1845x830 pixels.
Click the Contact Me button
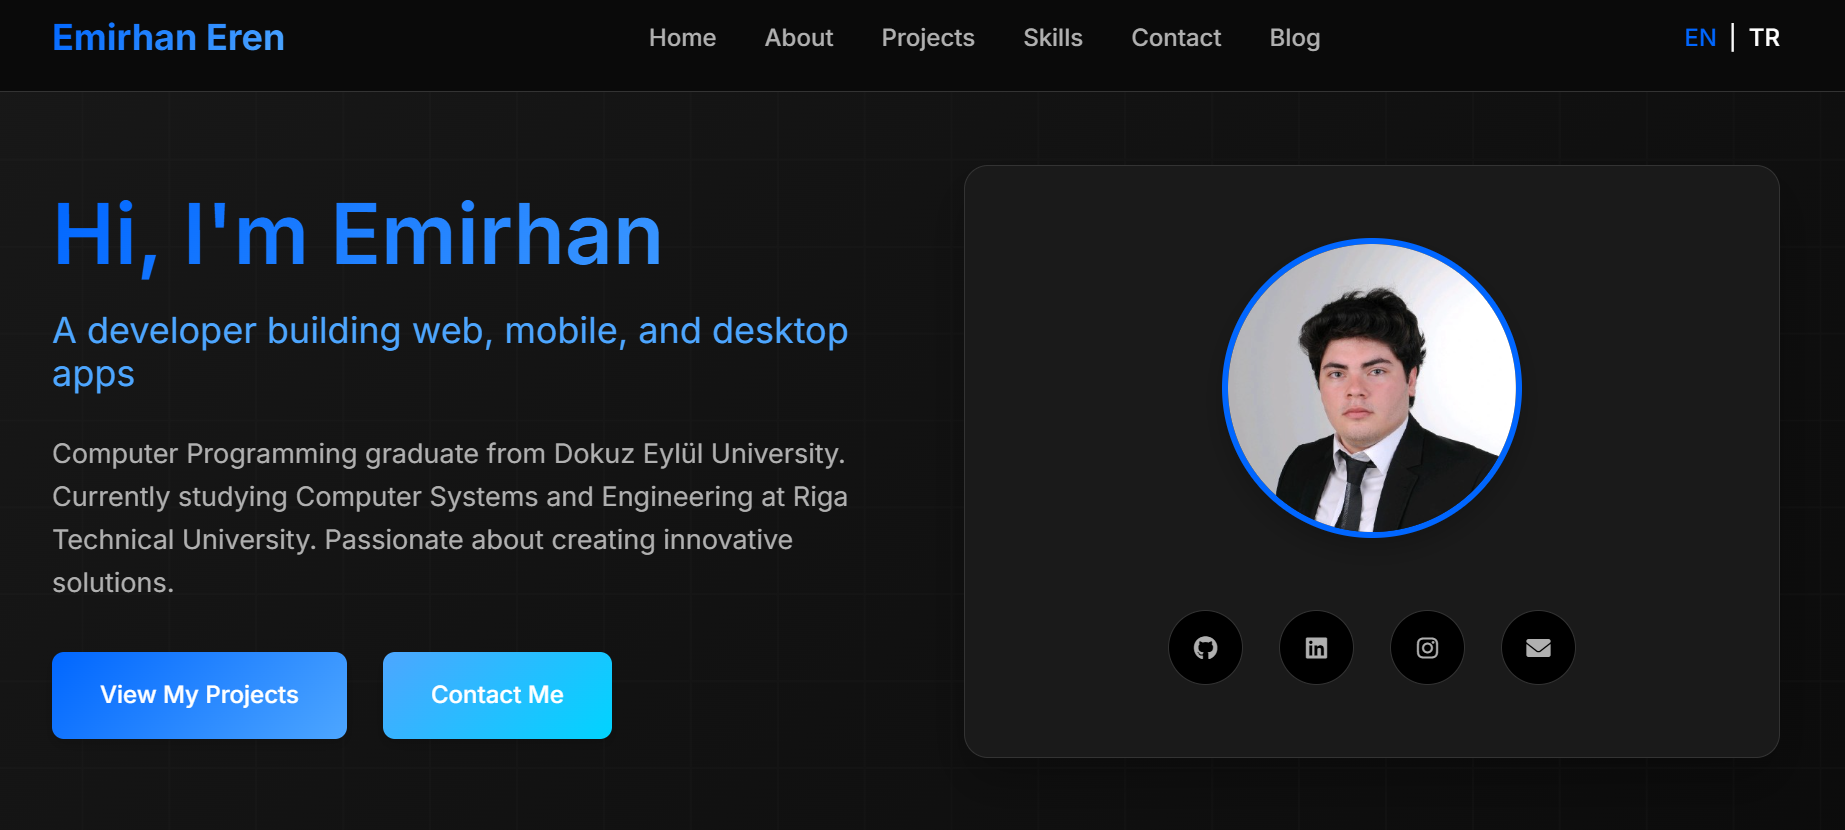[497, 695]
